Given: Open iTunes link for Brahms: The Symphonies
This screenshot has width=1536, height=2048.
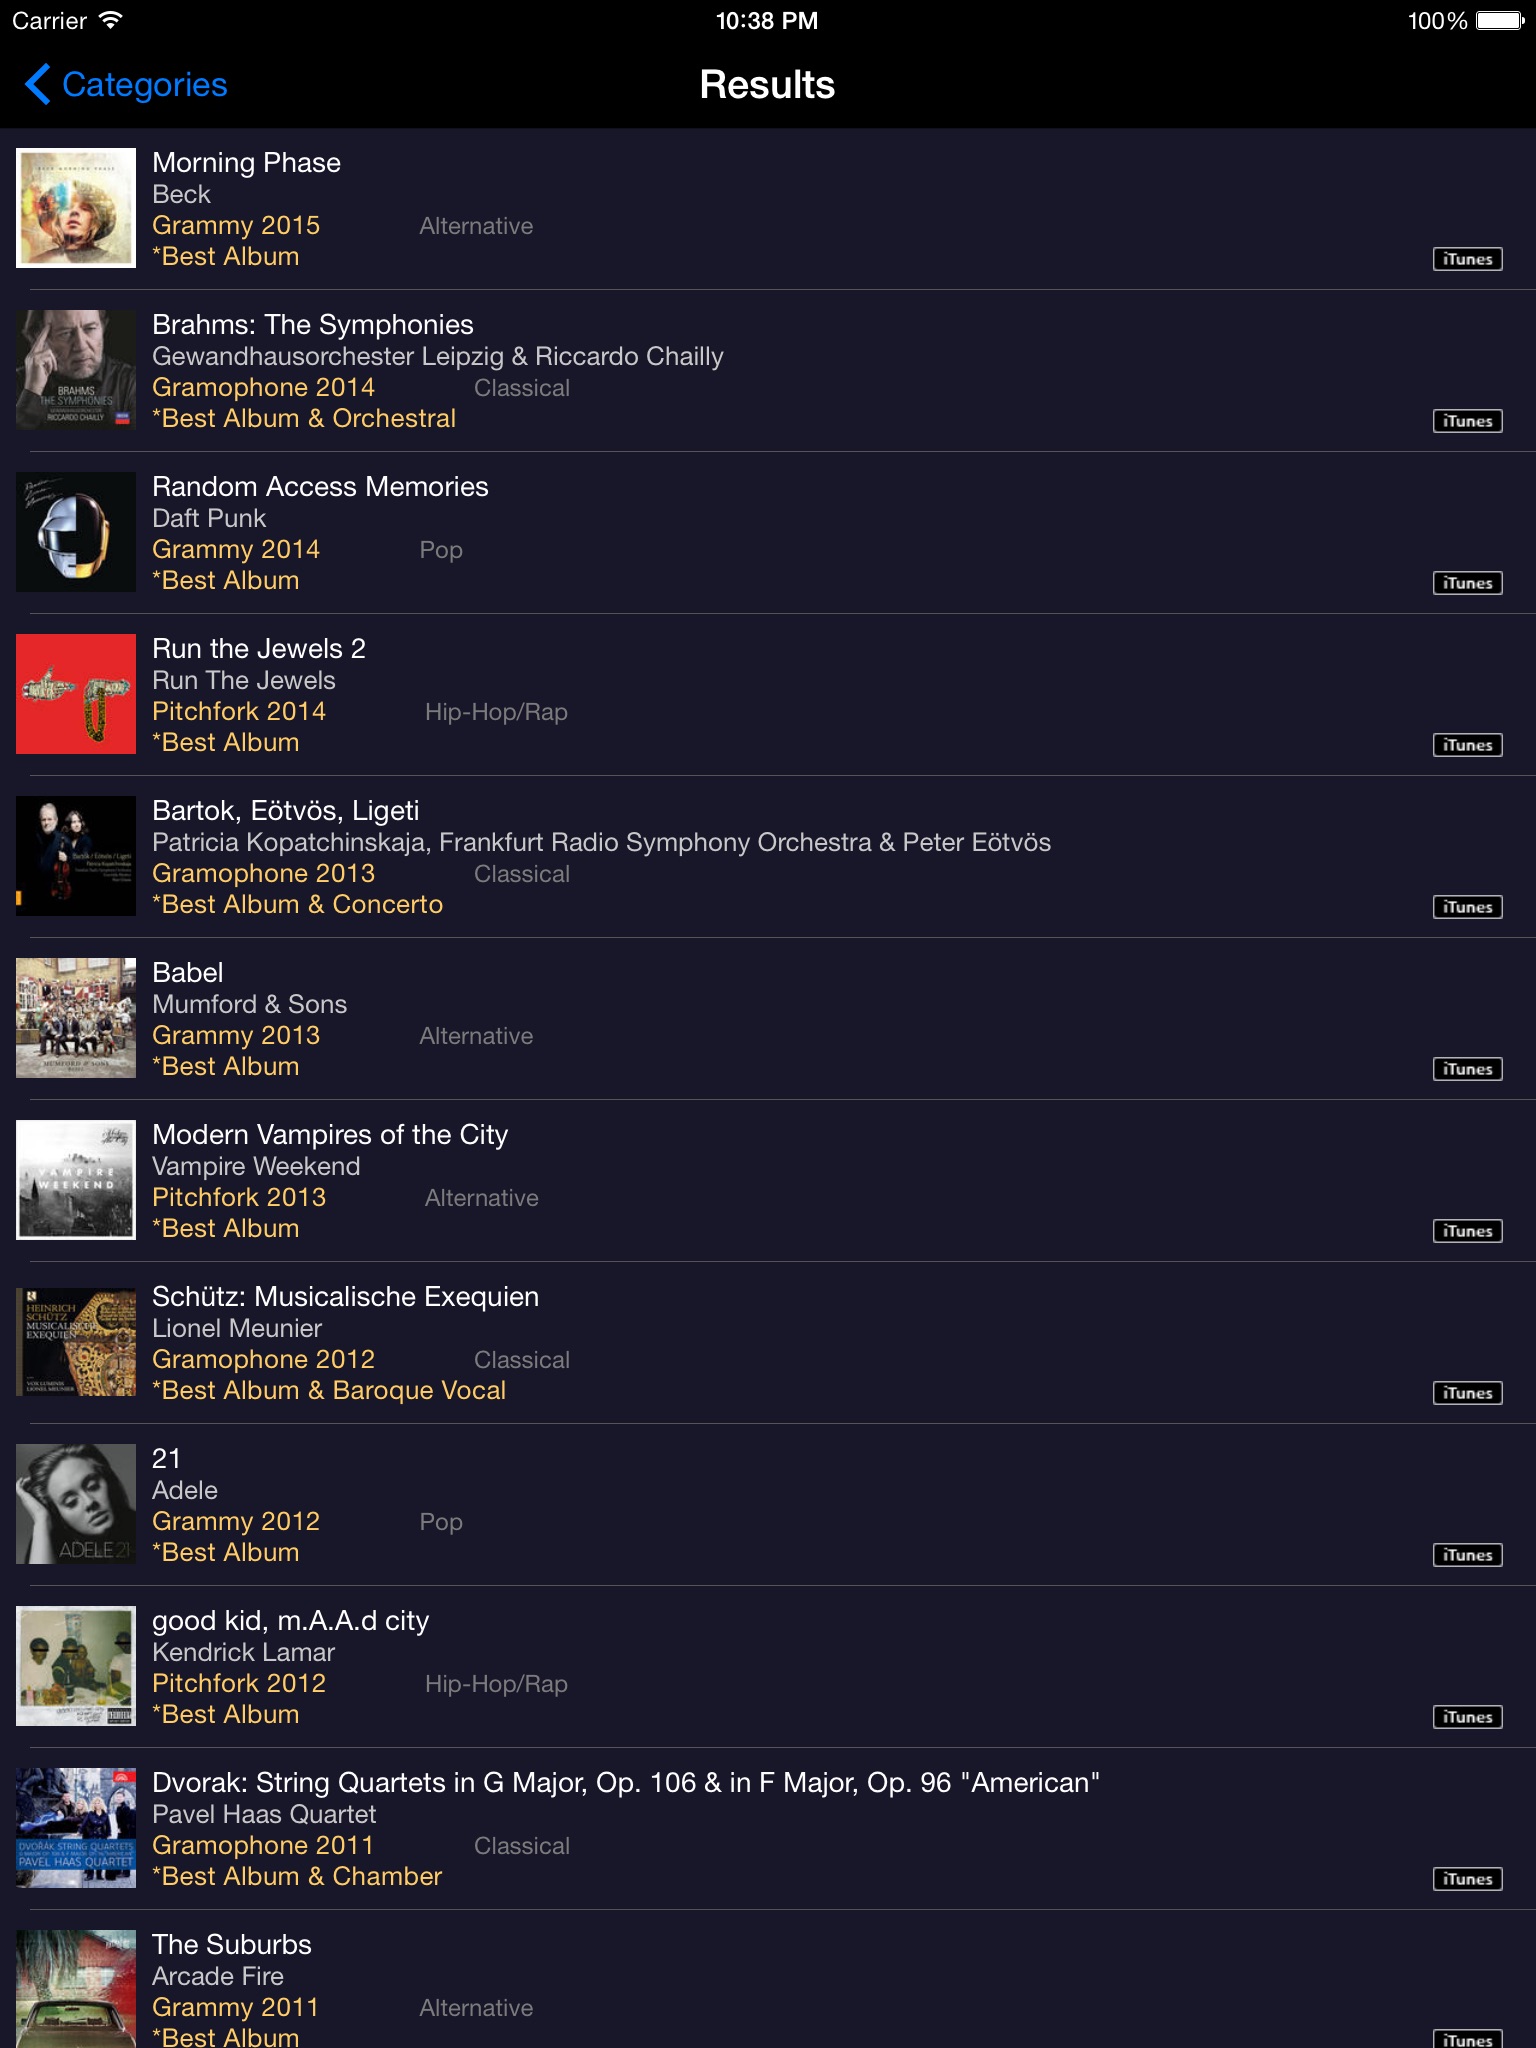Looking at the screenshot, I should (1467, 421).
